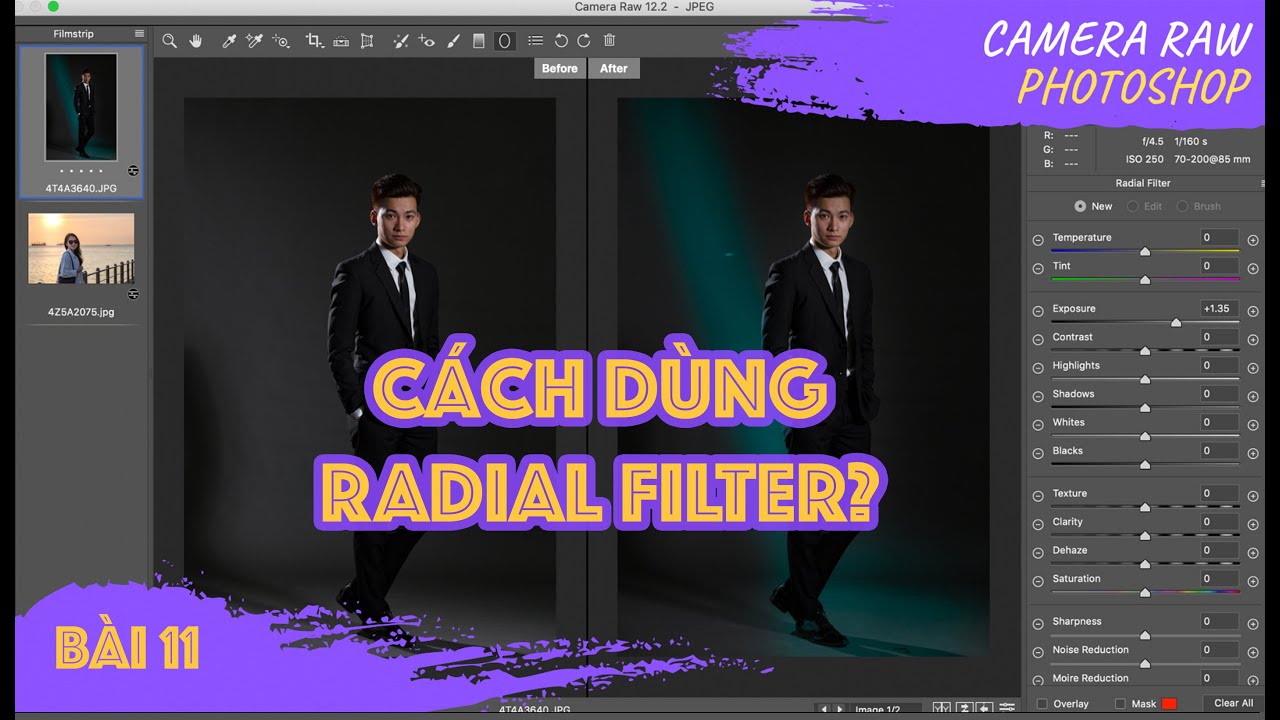Rotate image 90° counterclockwise
Image resolution: width=1280 pixels, height=720 pixels.
pyautogui.click(x=561, y=41)
